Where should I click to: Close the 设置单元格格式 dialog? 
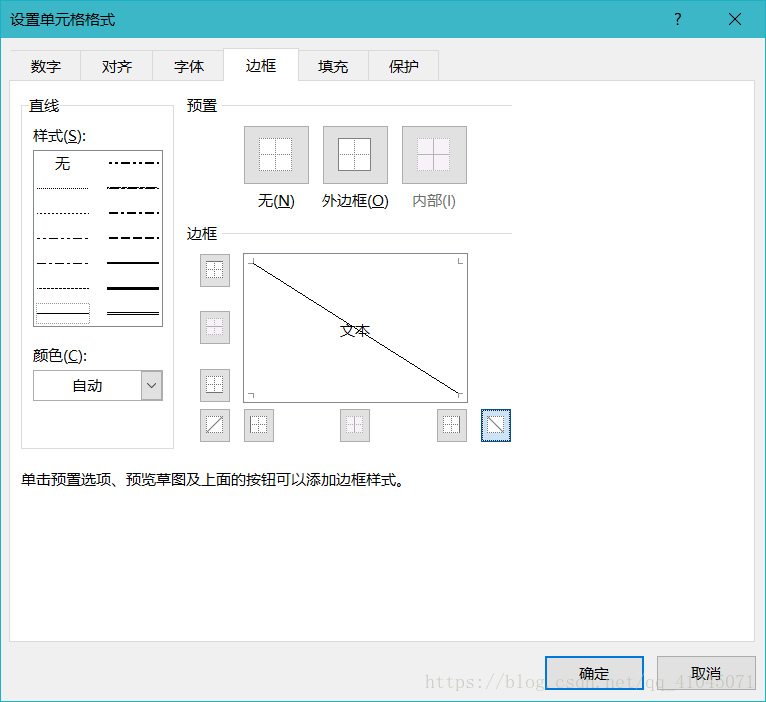coord(735,19)
